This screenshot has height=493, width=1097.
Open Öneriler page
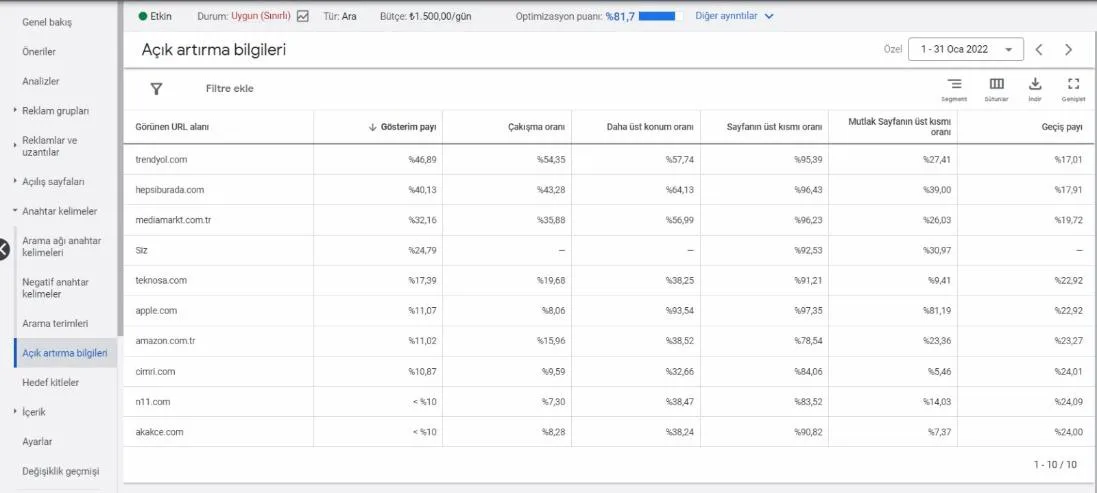tap(38, 52)
